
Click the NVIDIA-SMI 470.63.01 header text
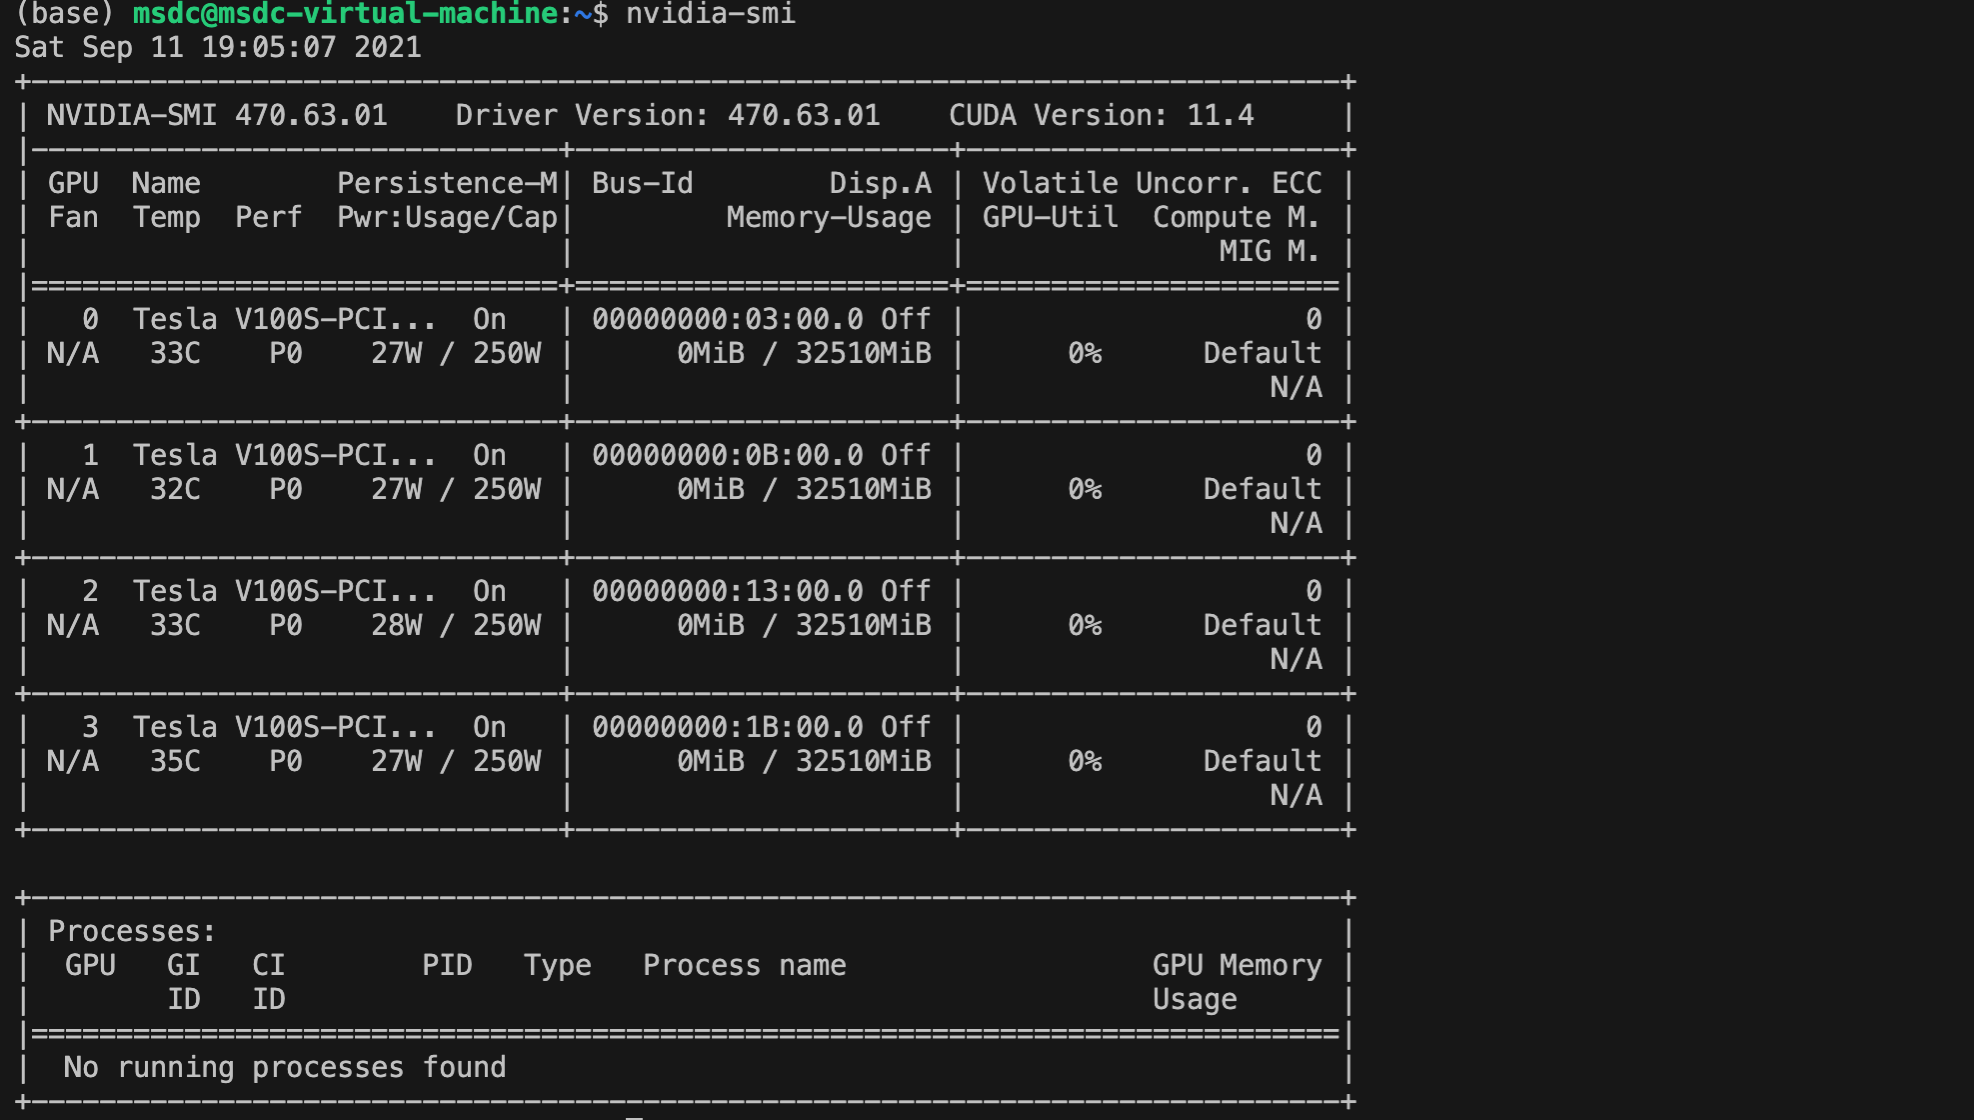(x=216, y=116)
